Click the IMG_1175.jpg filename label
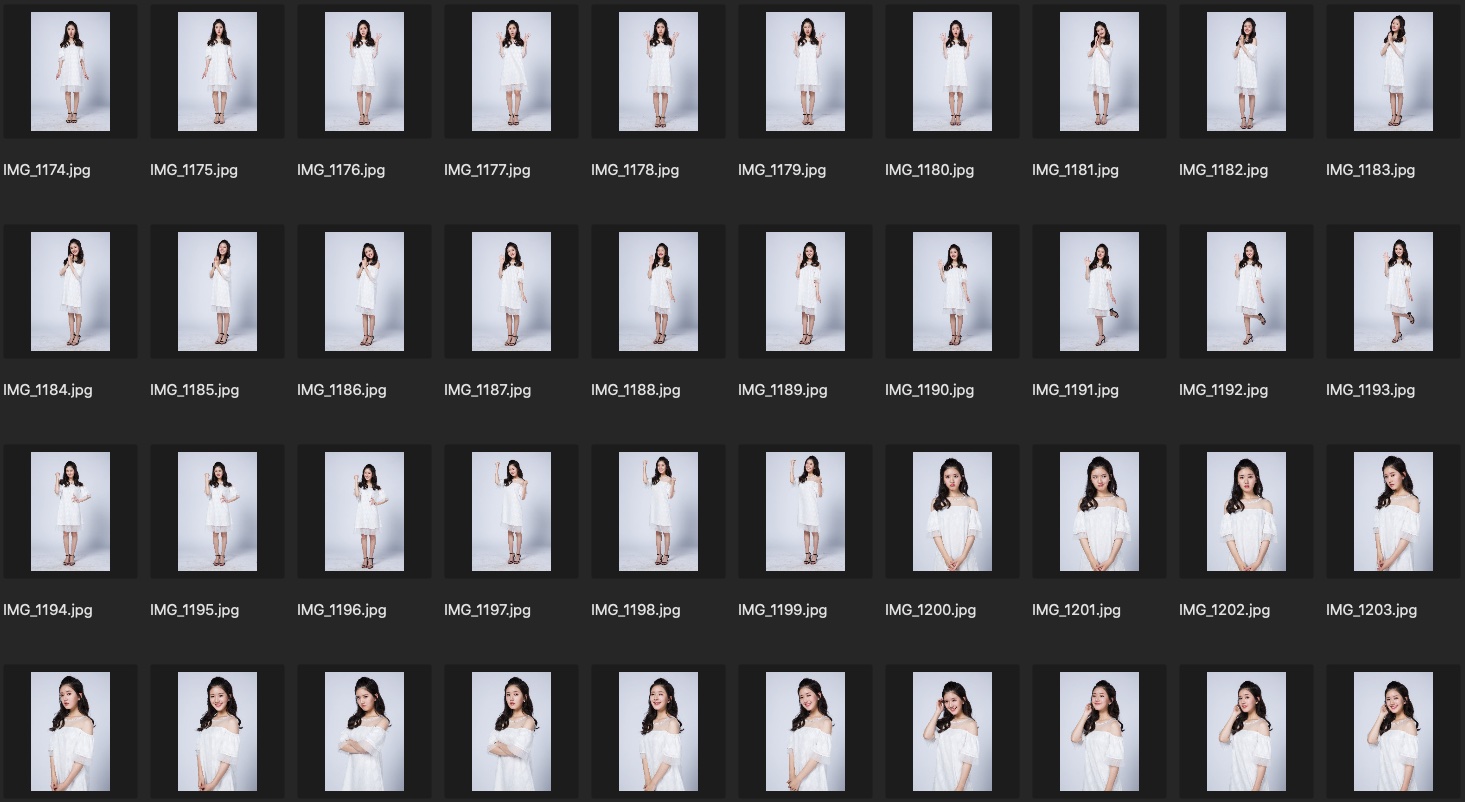 point(194,170)
